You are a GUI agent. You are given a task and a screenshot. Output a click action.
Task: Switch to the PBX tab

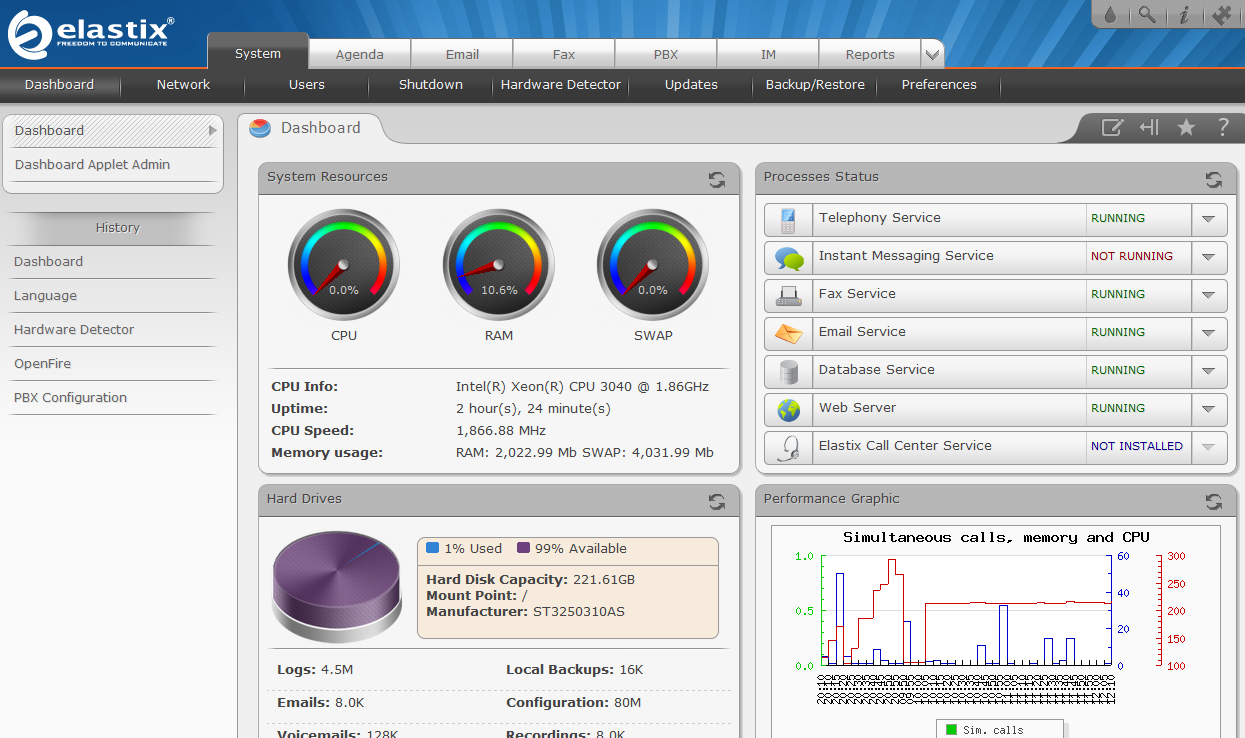pyautogui.click(x=666, y=55)
